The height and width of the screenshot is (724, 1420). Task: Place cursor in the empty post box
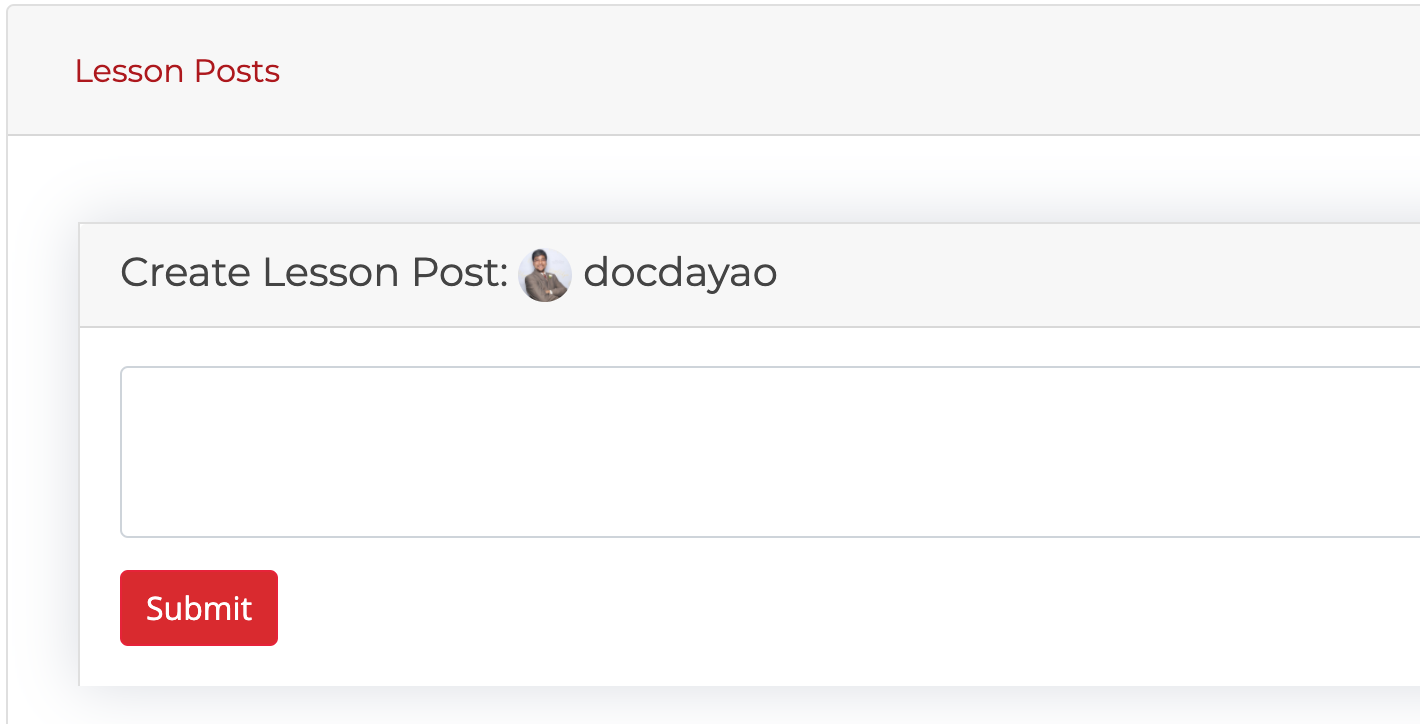tap(768, 452)
